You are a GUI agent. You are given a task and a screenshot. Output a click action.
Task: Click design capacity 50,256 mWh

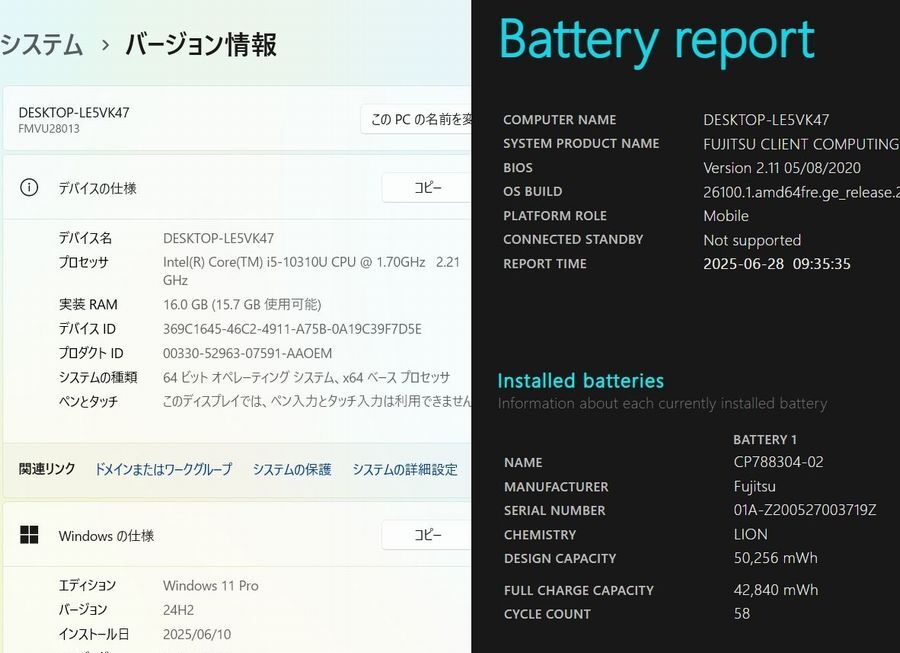[775, 558]
